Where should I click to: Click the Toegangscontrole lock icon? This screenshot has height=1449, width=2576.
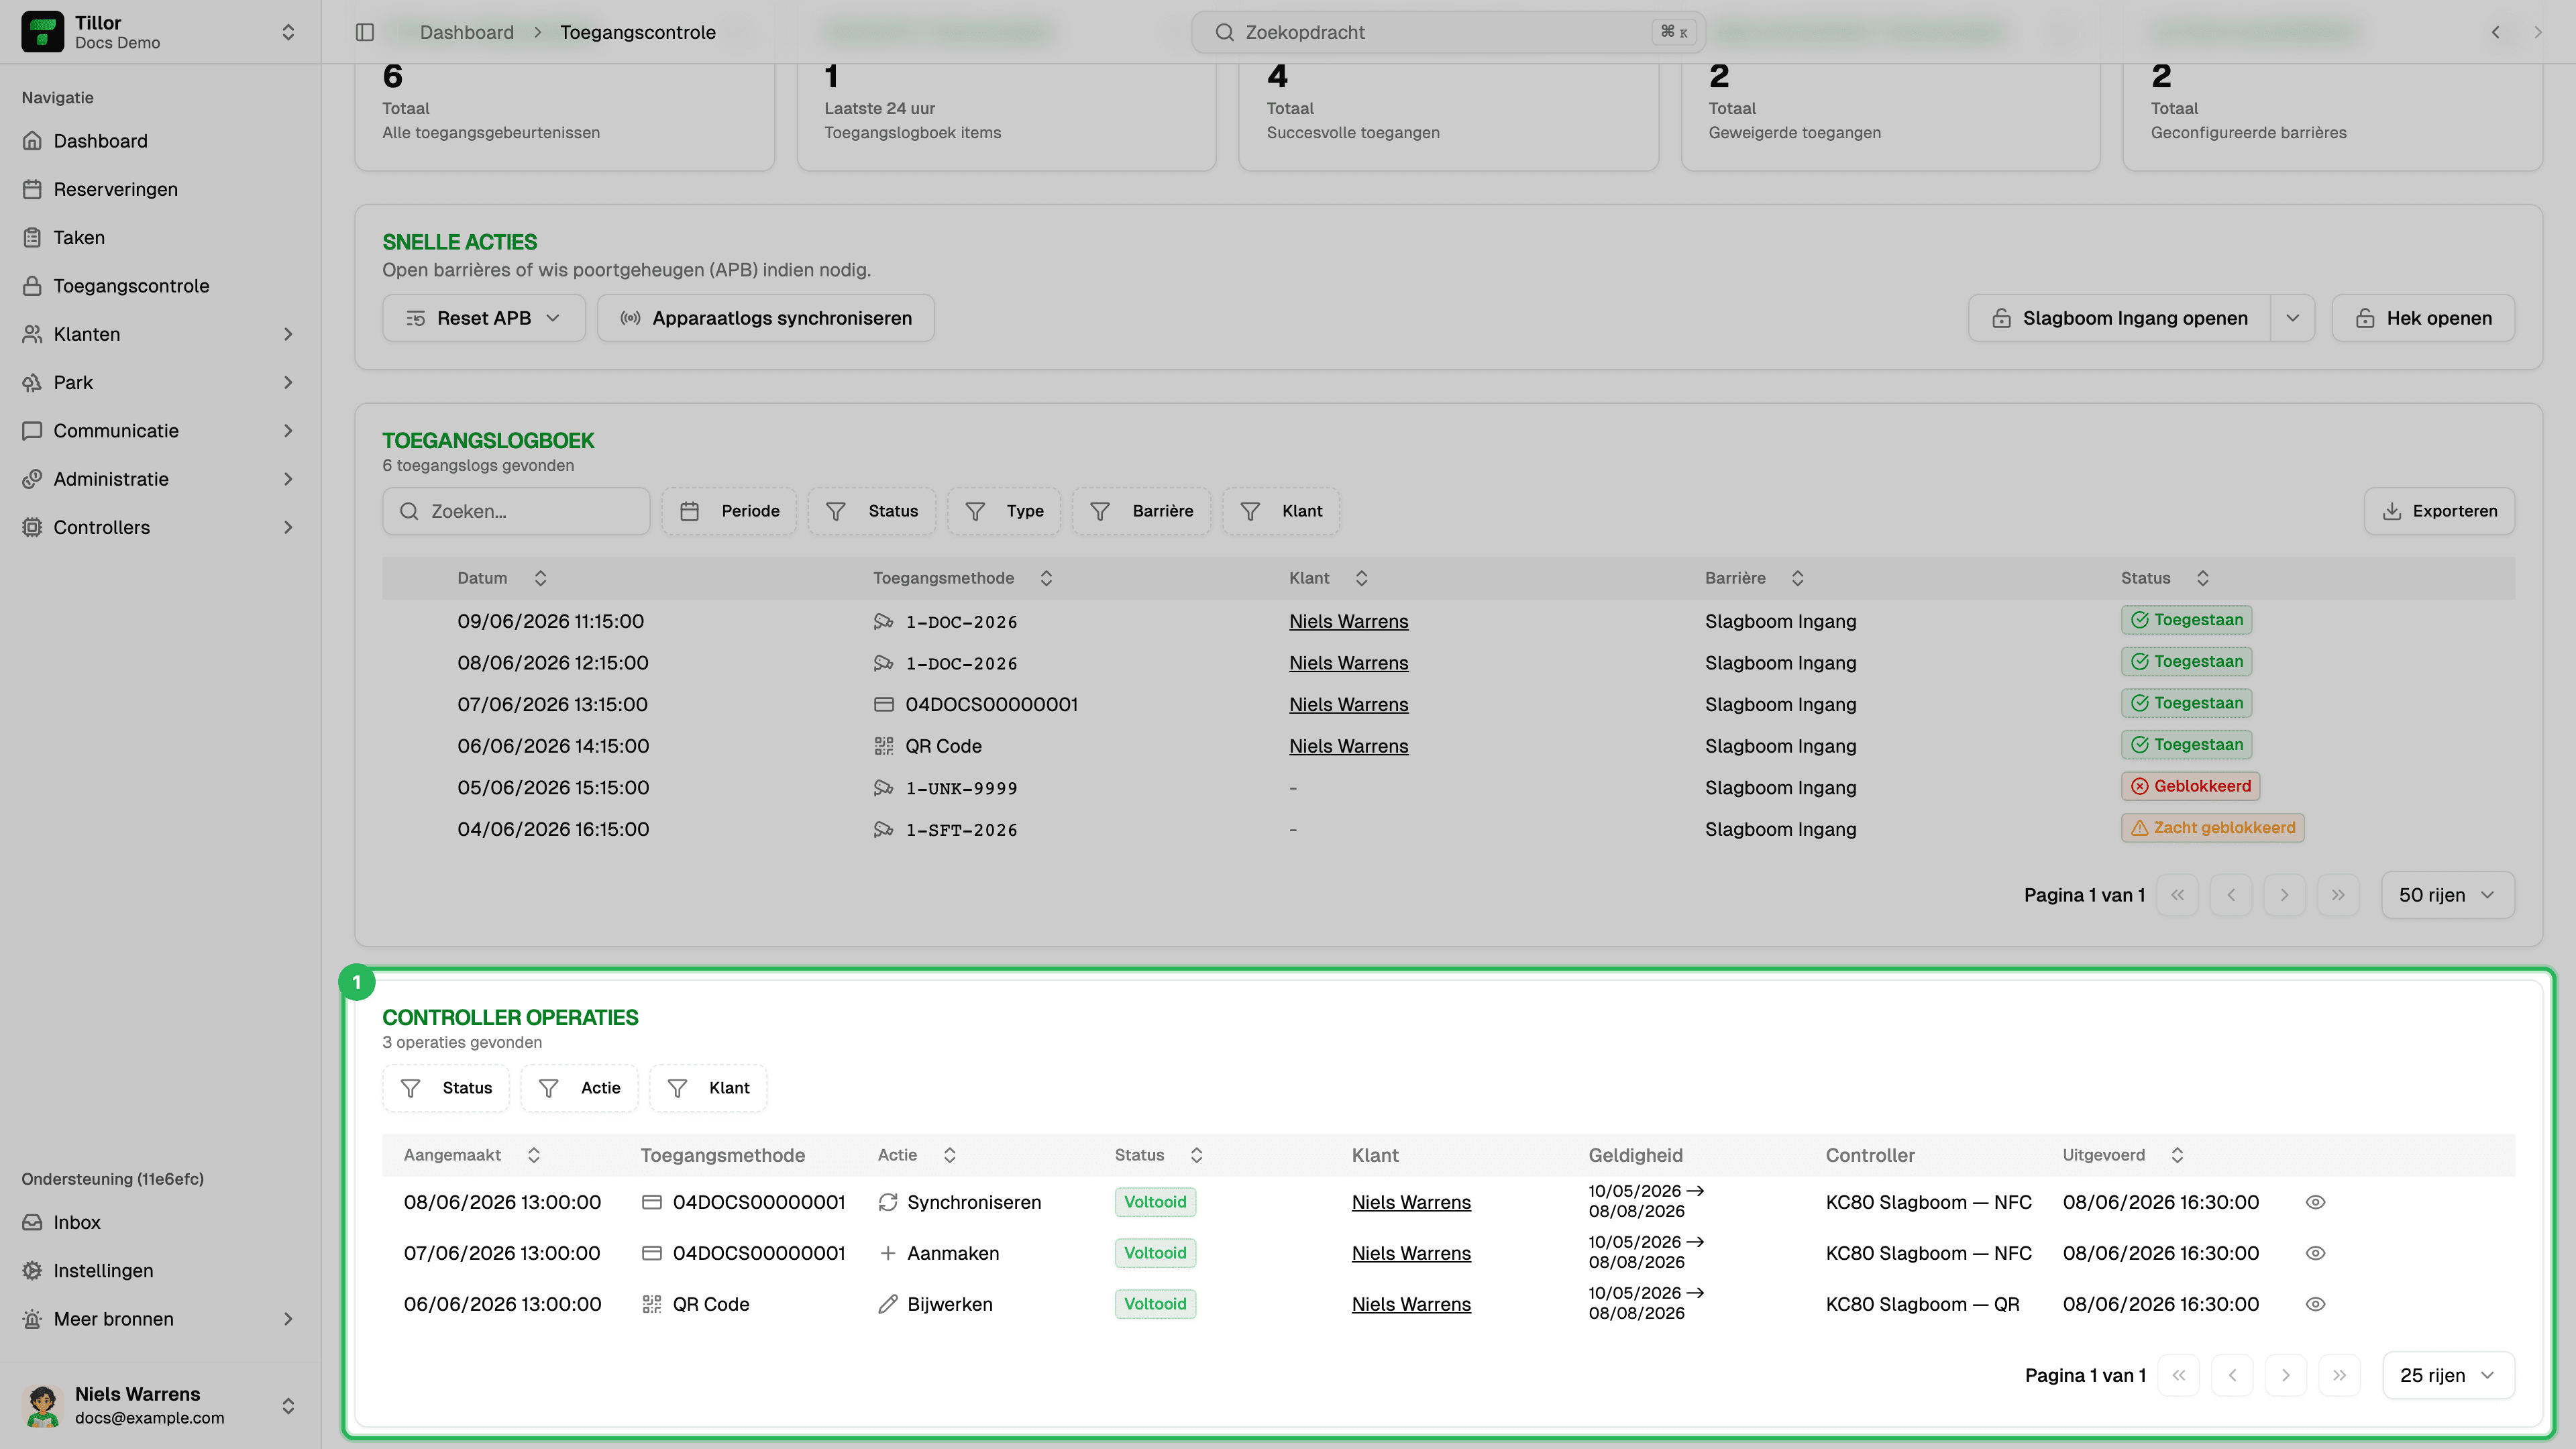pyautogui.click(x=32, y=286)
